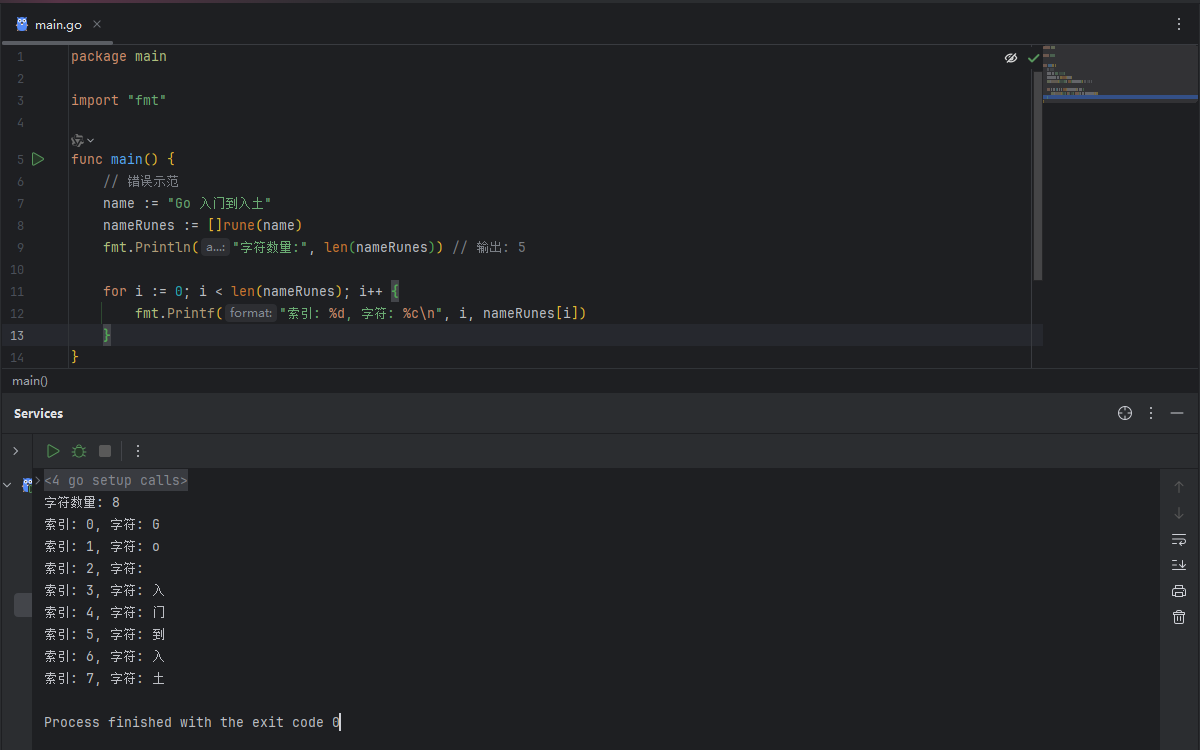
Task: Toggle scroll to end of console
Action: tap(1179, 565)
